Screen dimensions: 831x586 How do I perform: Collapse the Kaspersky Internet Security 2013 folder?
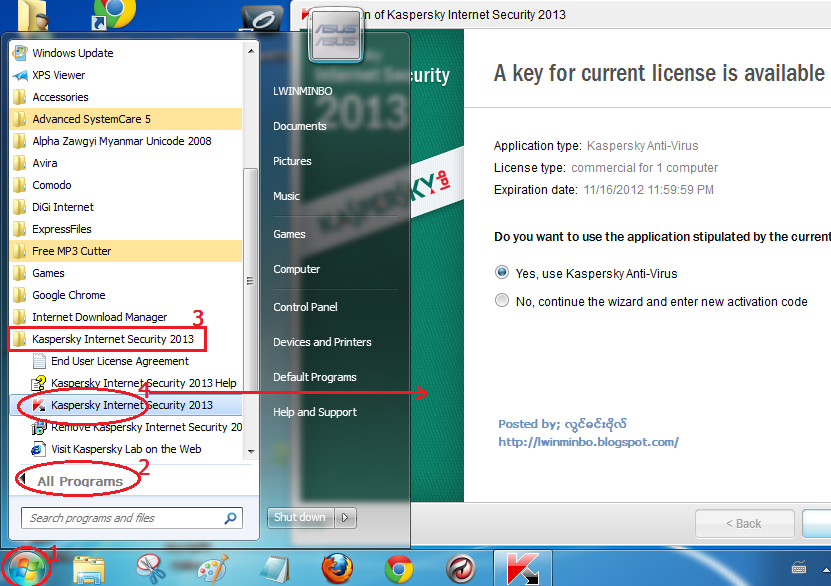[126, 339]
